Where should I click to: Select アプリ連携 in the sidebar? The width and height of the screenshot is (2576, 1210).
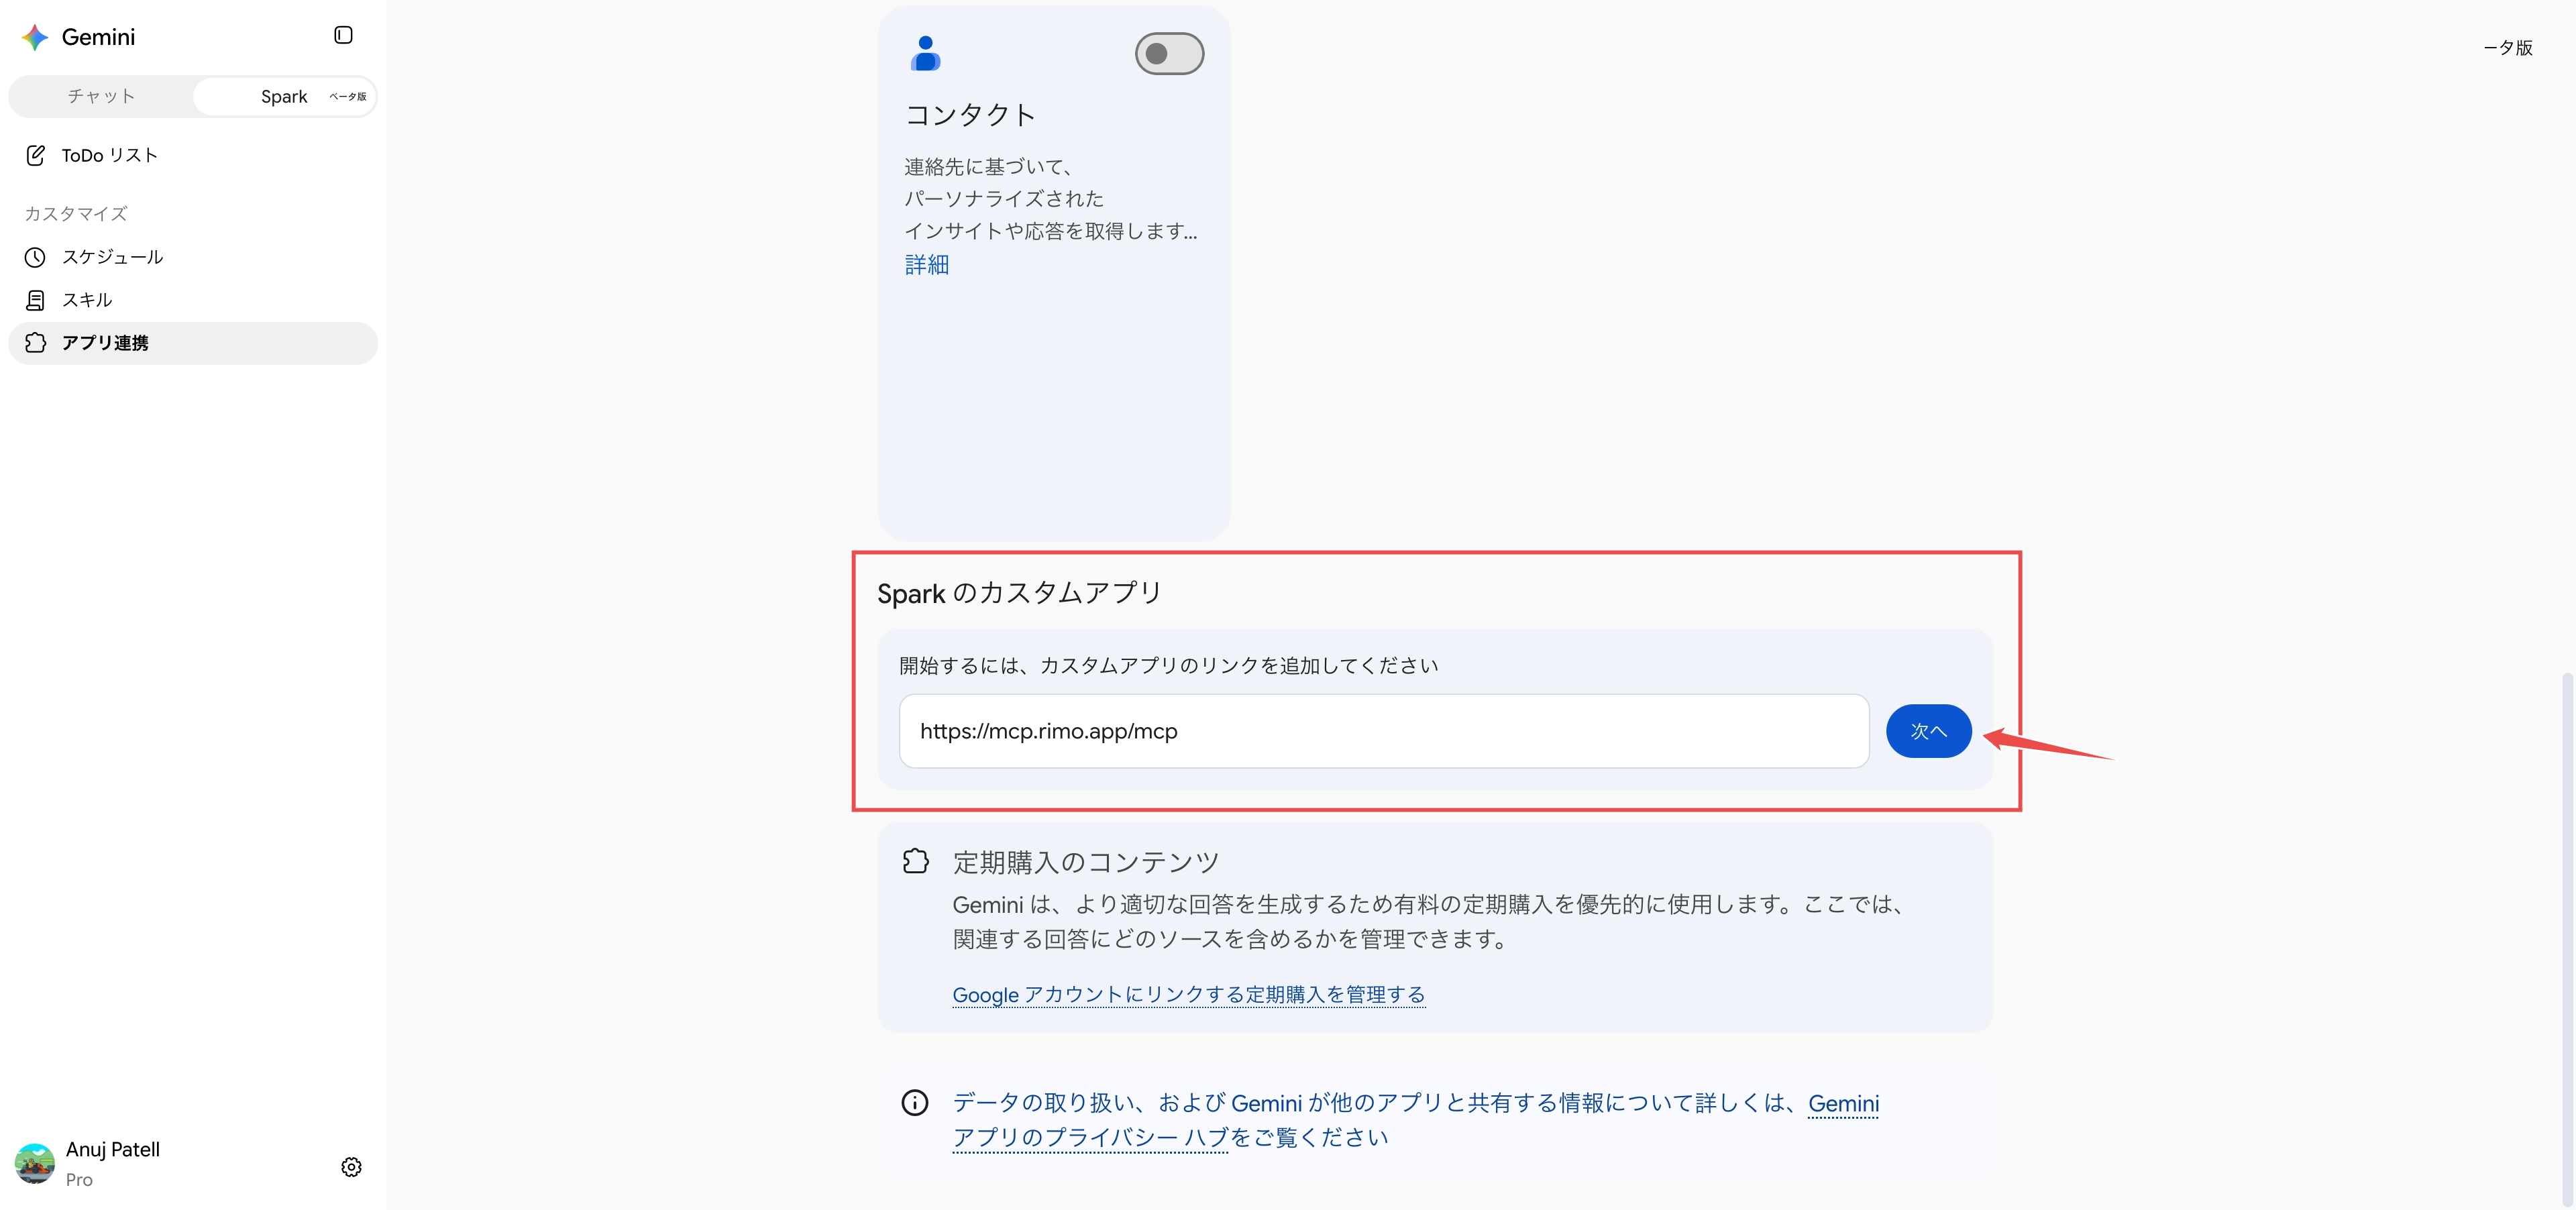coord(192,343)
